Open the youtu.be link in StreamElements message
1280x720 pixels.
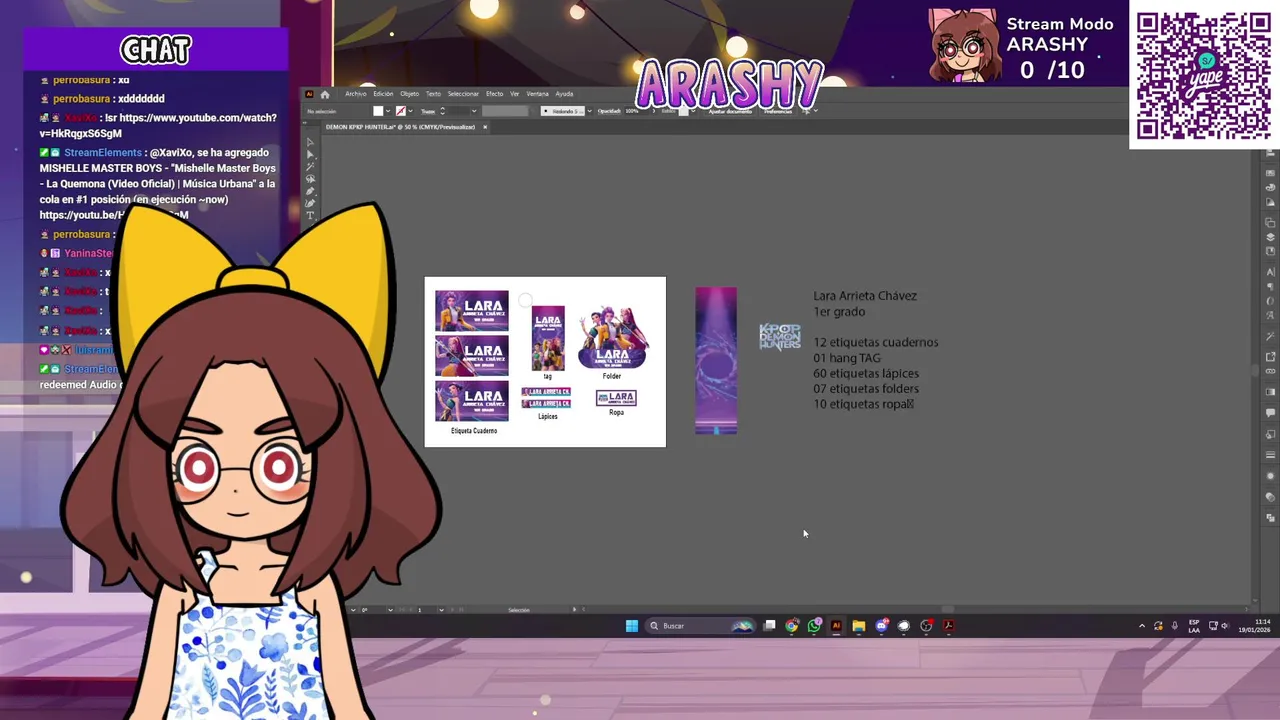point(113,215)
